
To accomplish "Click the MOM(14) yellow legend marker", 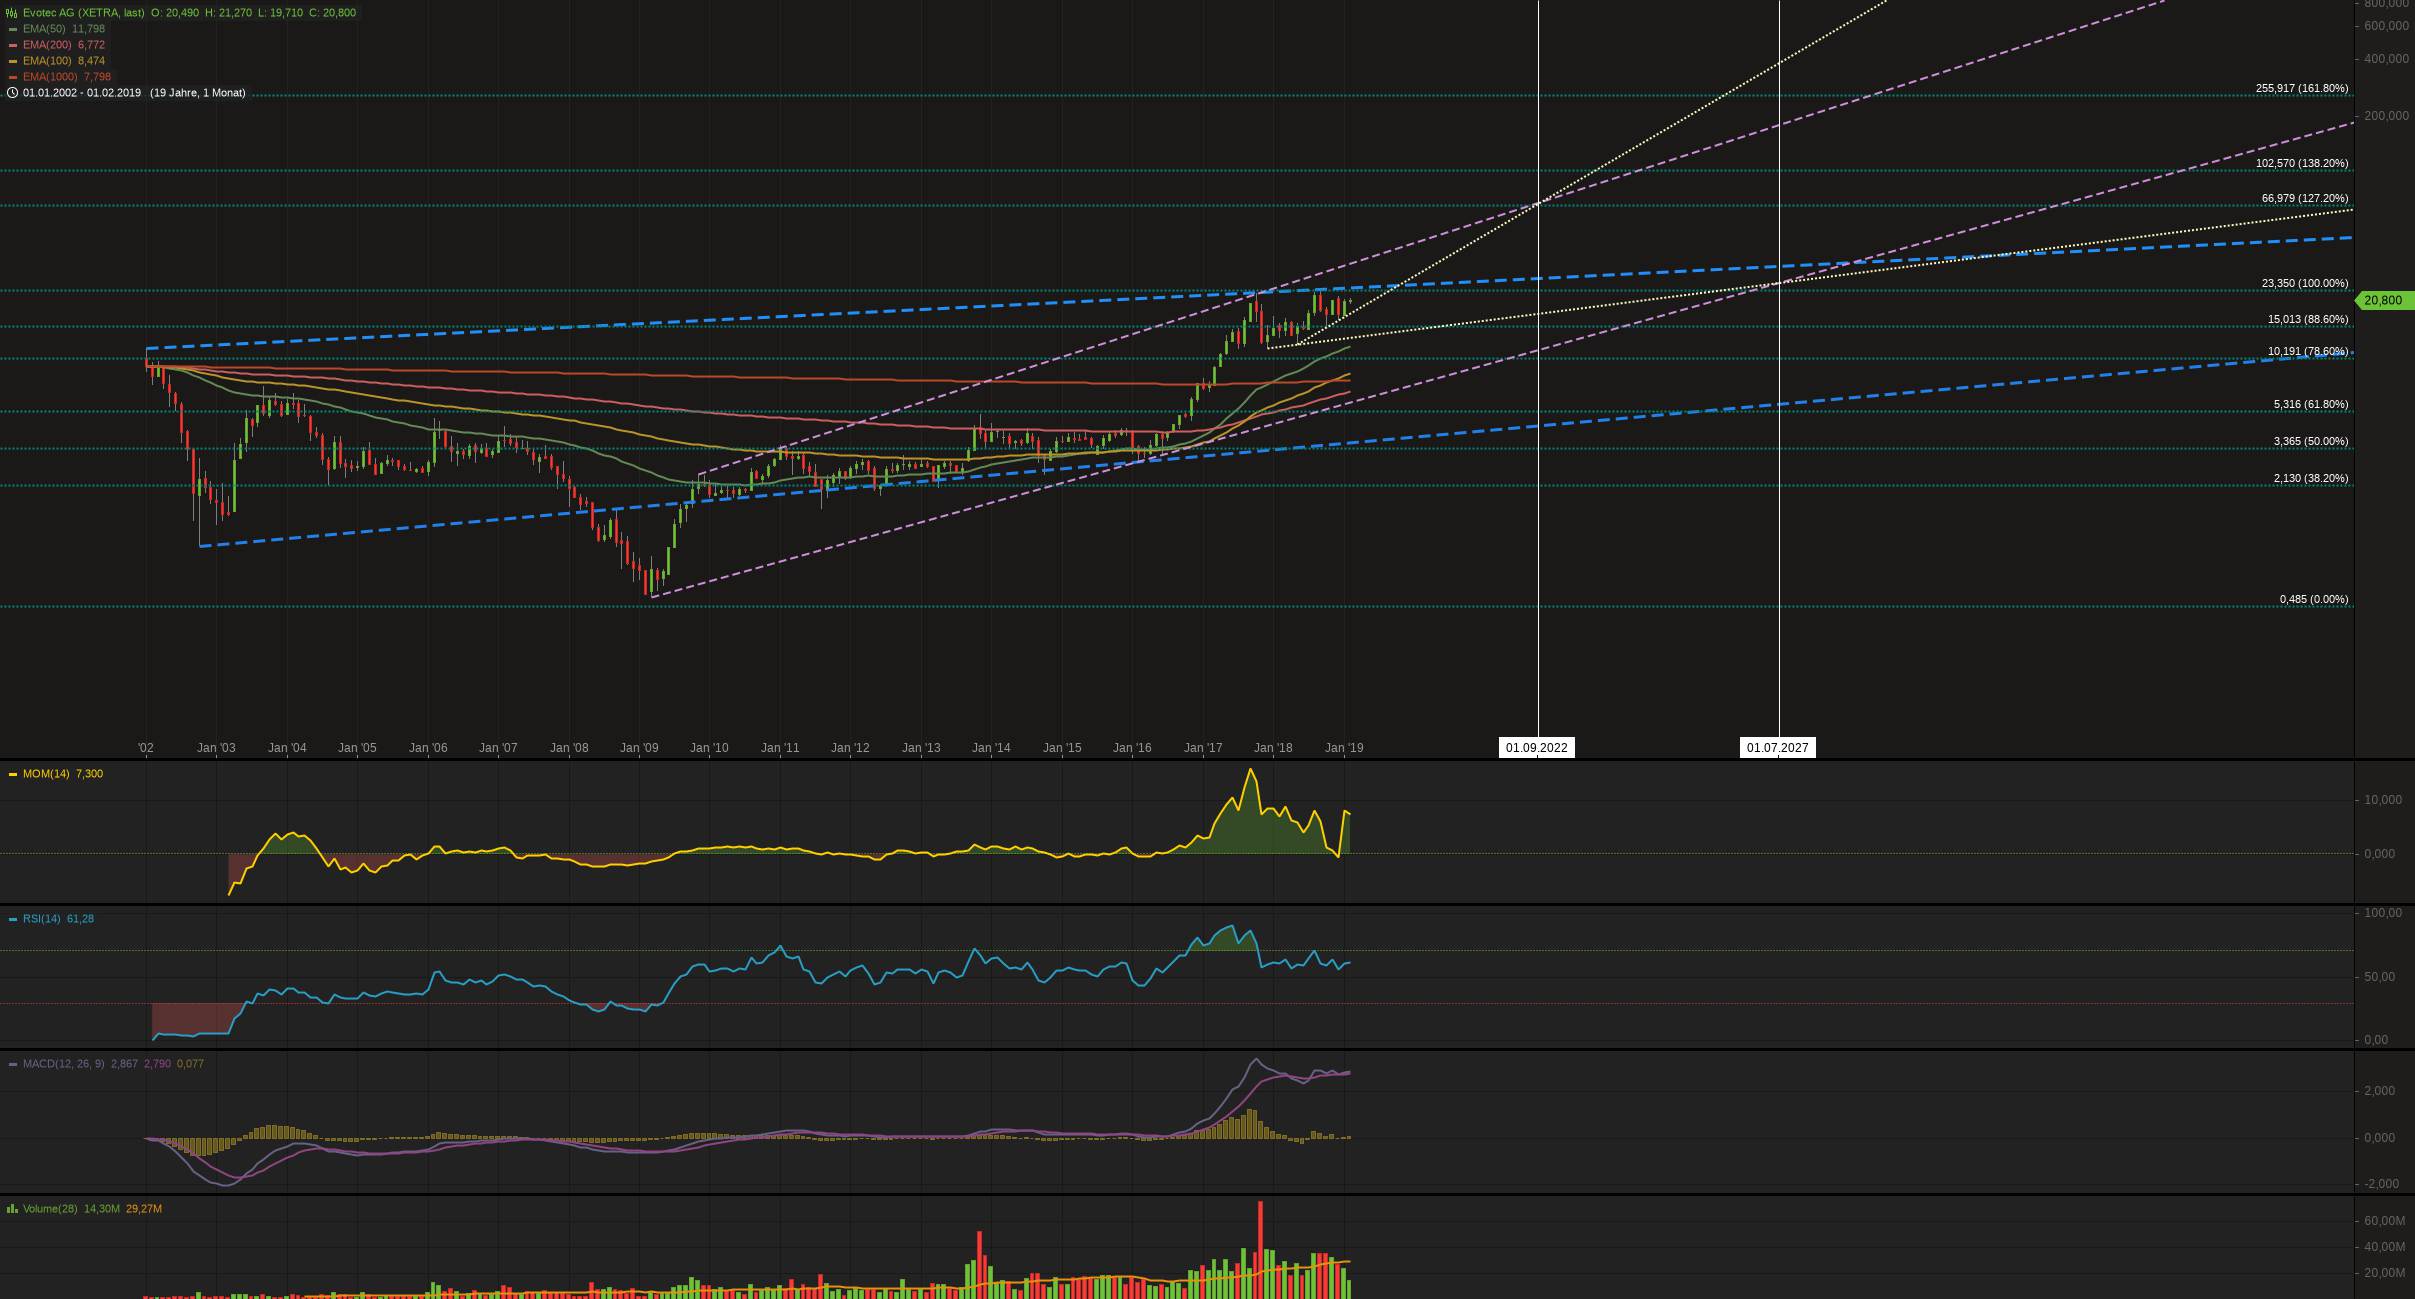I will [12, 774].
